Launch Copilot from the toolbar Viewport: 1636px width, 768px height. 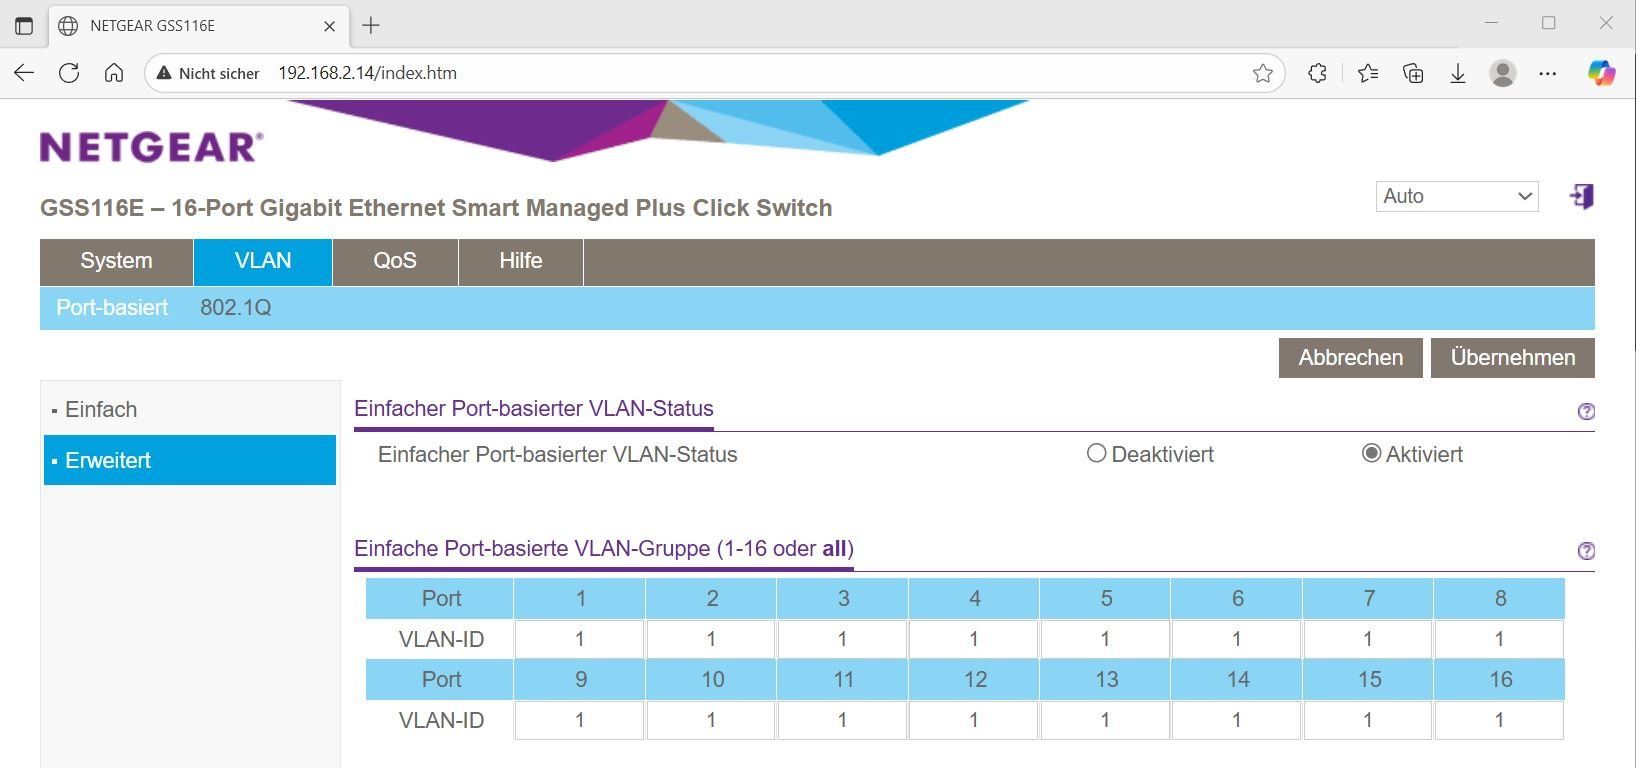[x=1601, y=73]
